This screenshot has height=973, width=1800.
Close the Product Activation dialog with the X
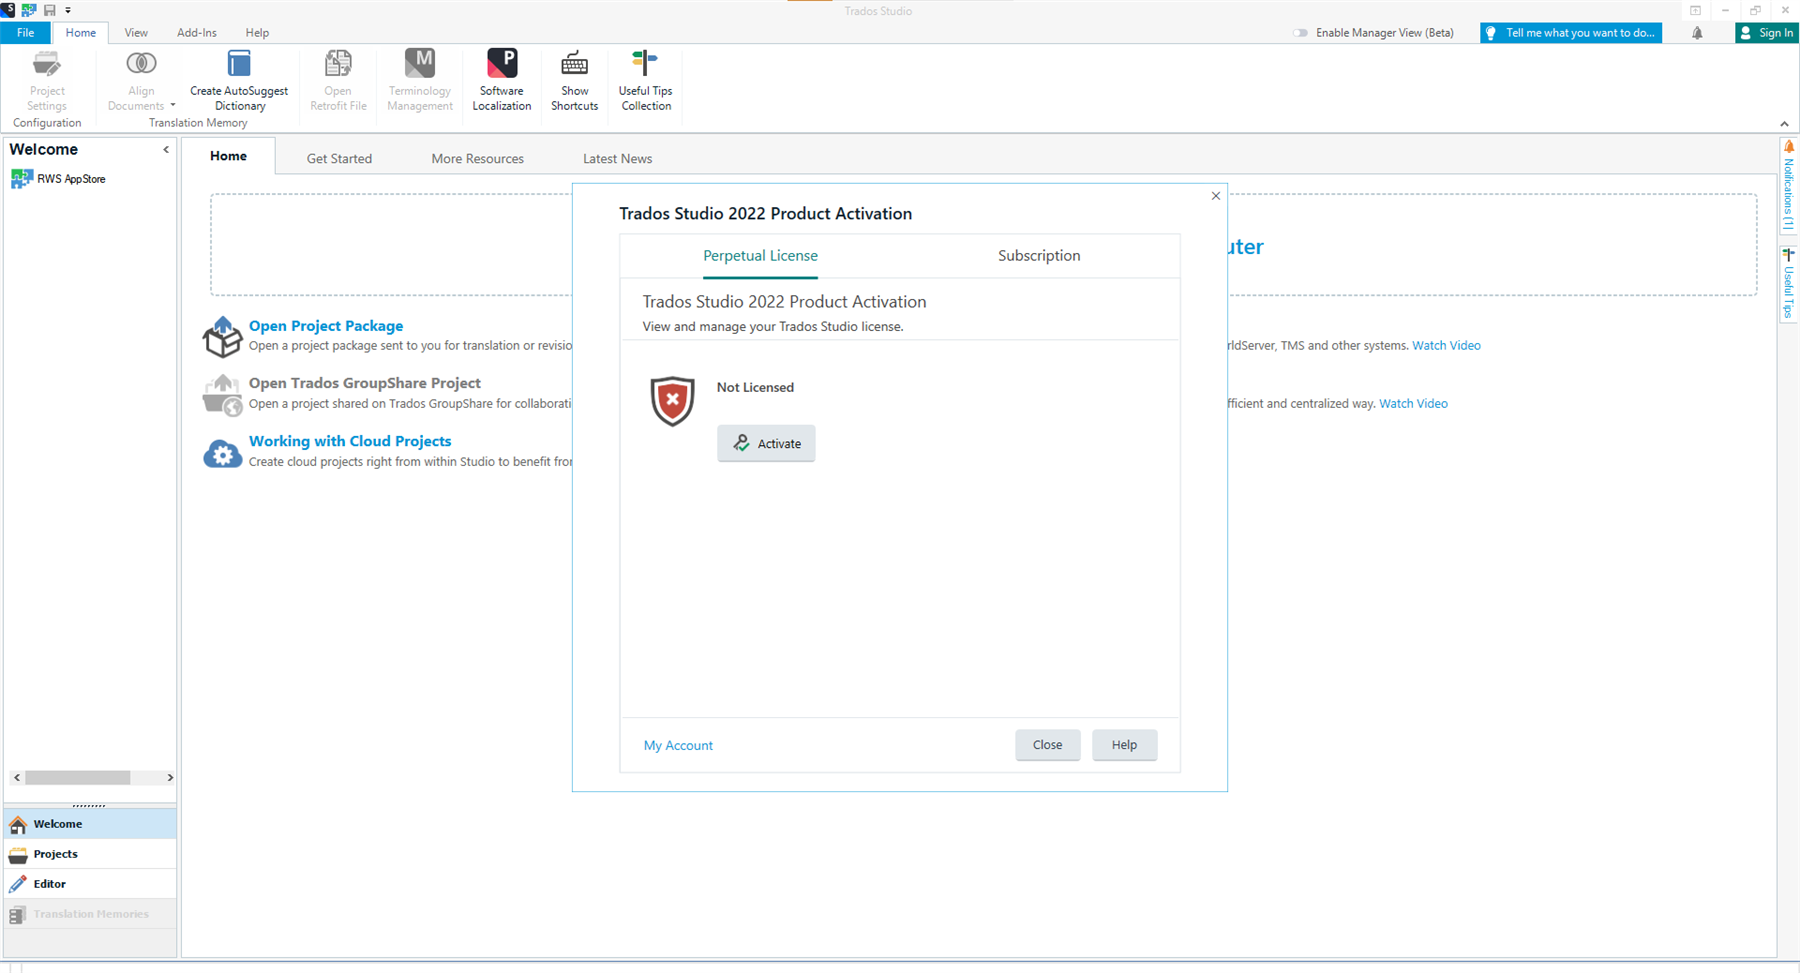point(1216,196)
